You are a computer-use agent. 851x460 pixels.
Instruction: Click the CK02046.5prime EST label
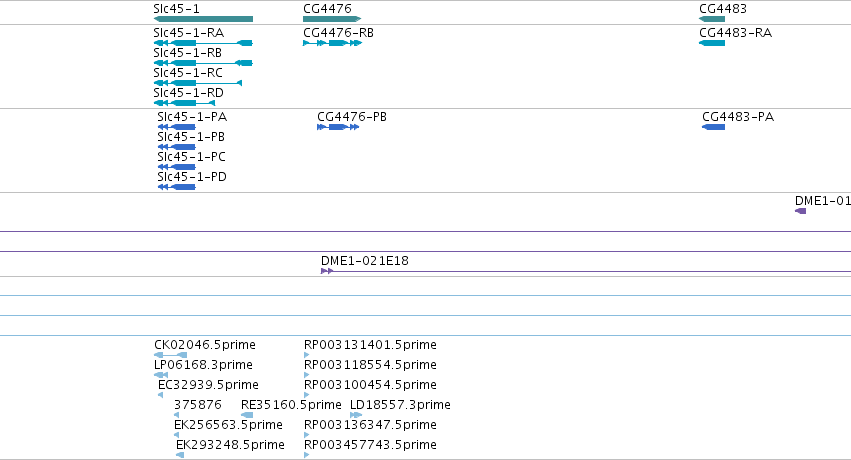point(205,345)
